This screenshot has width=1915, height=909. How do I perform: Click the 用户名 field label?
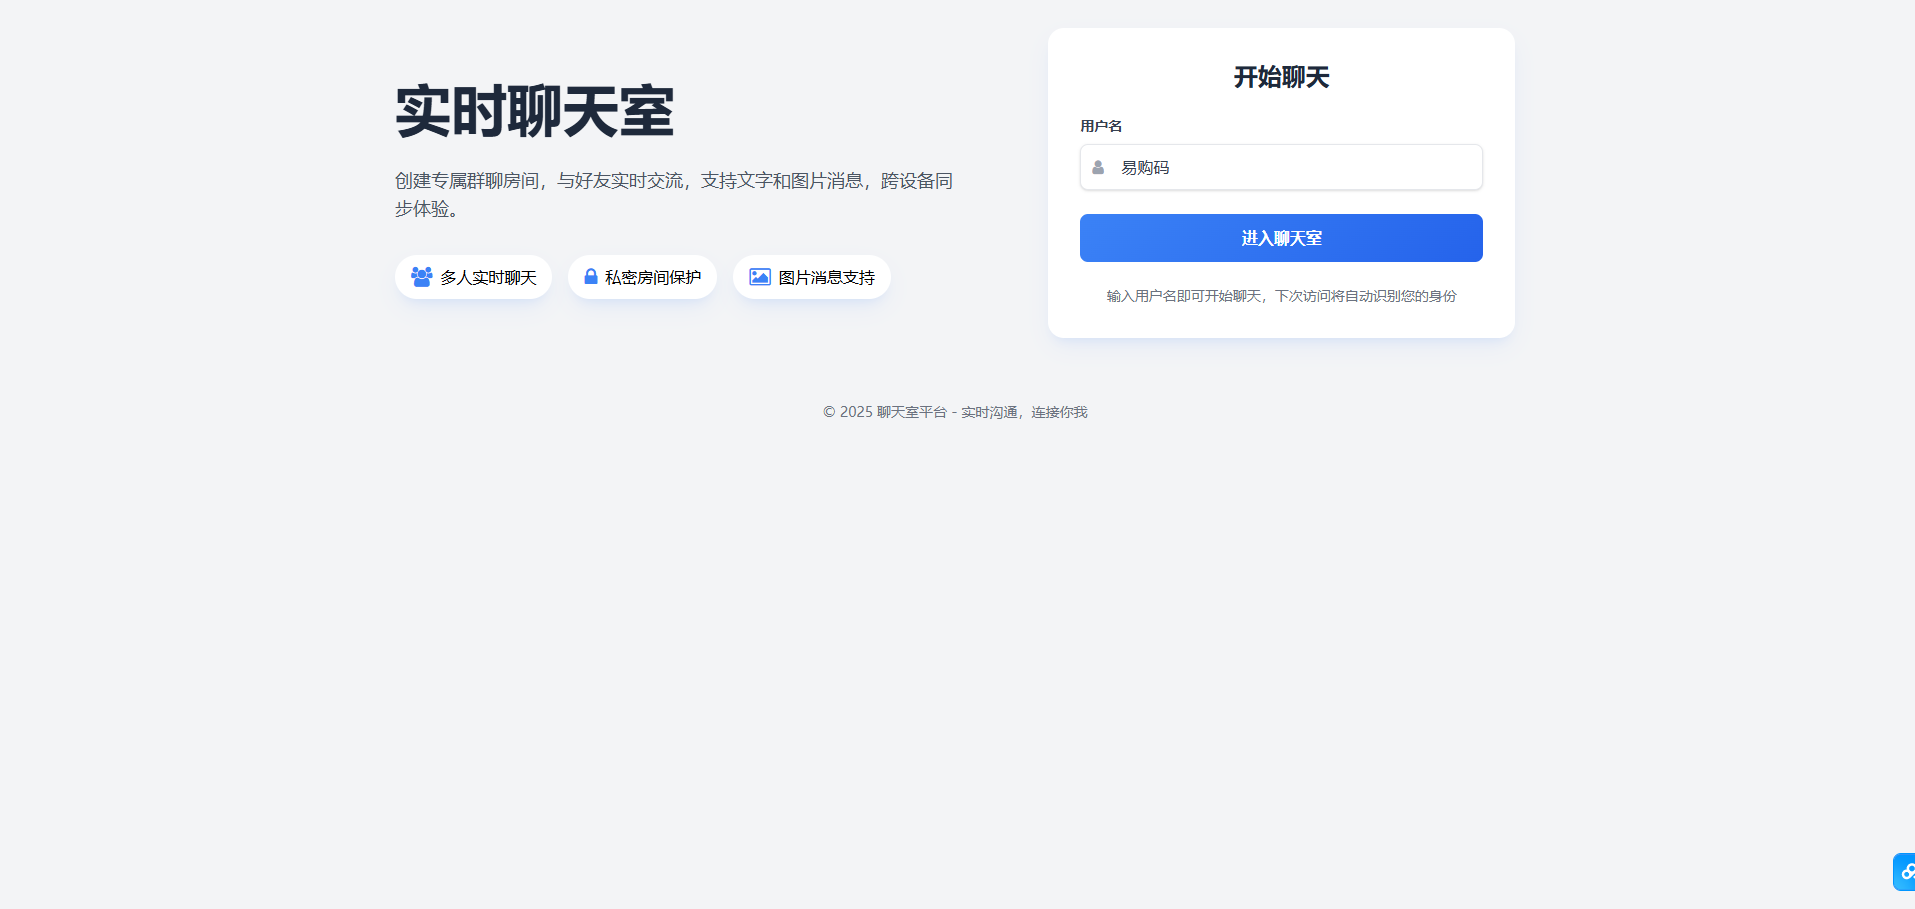click(x=1100, y=126)
